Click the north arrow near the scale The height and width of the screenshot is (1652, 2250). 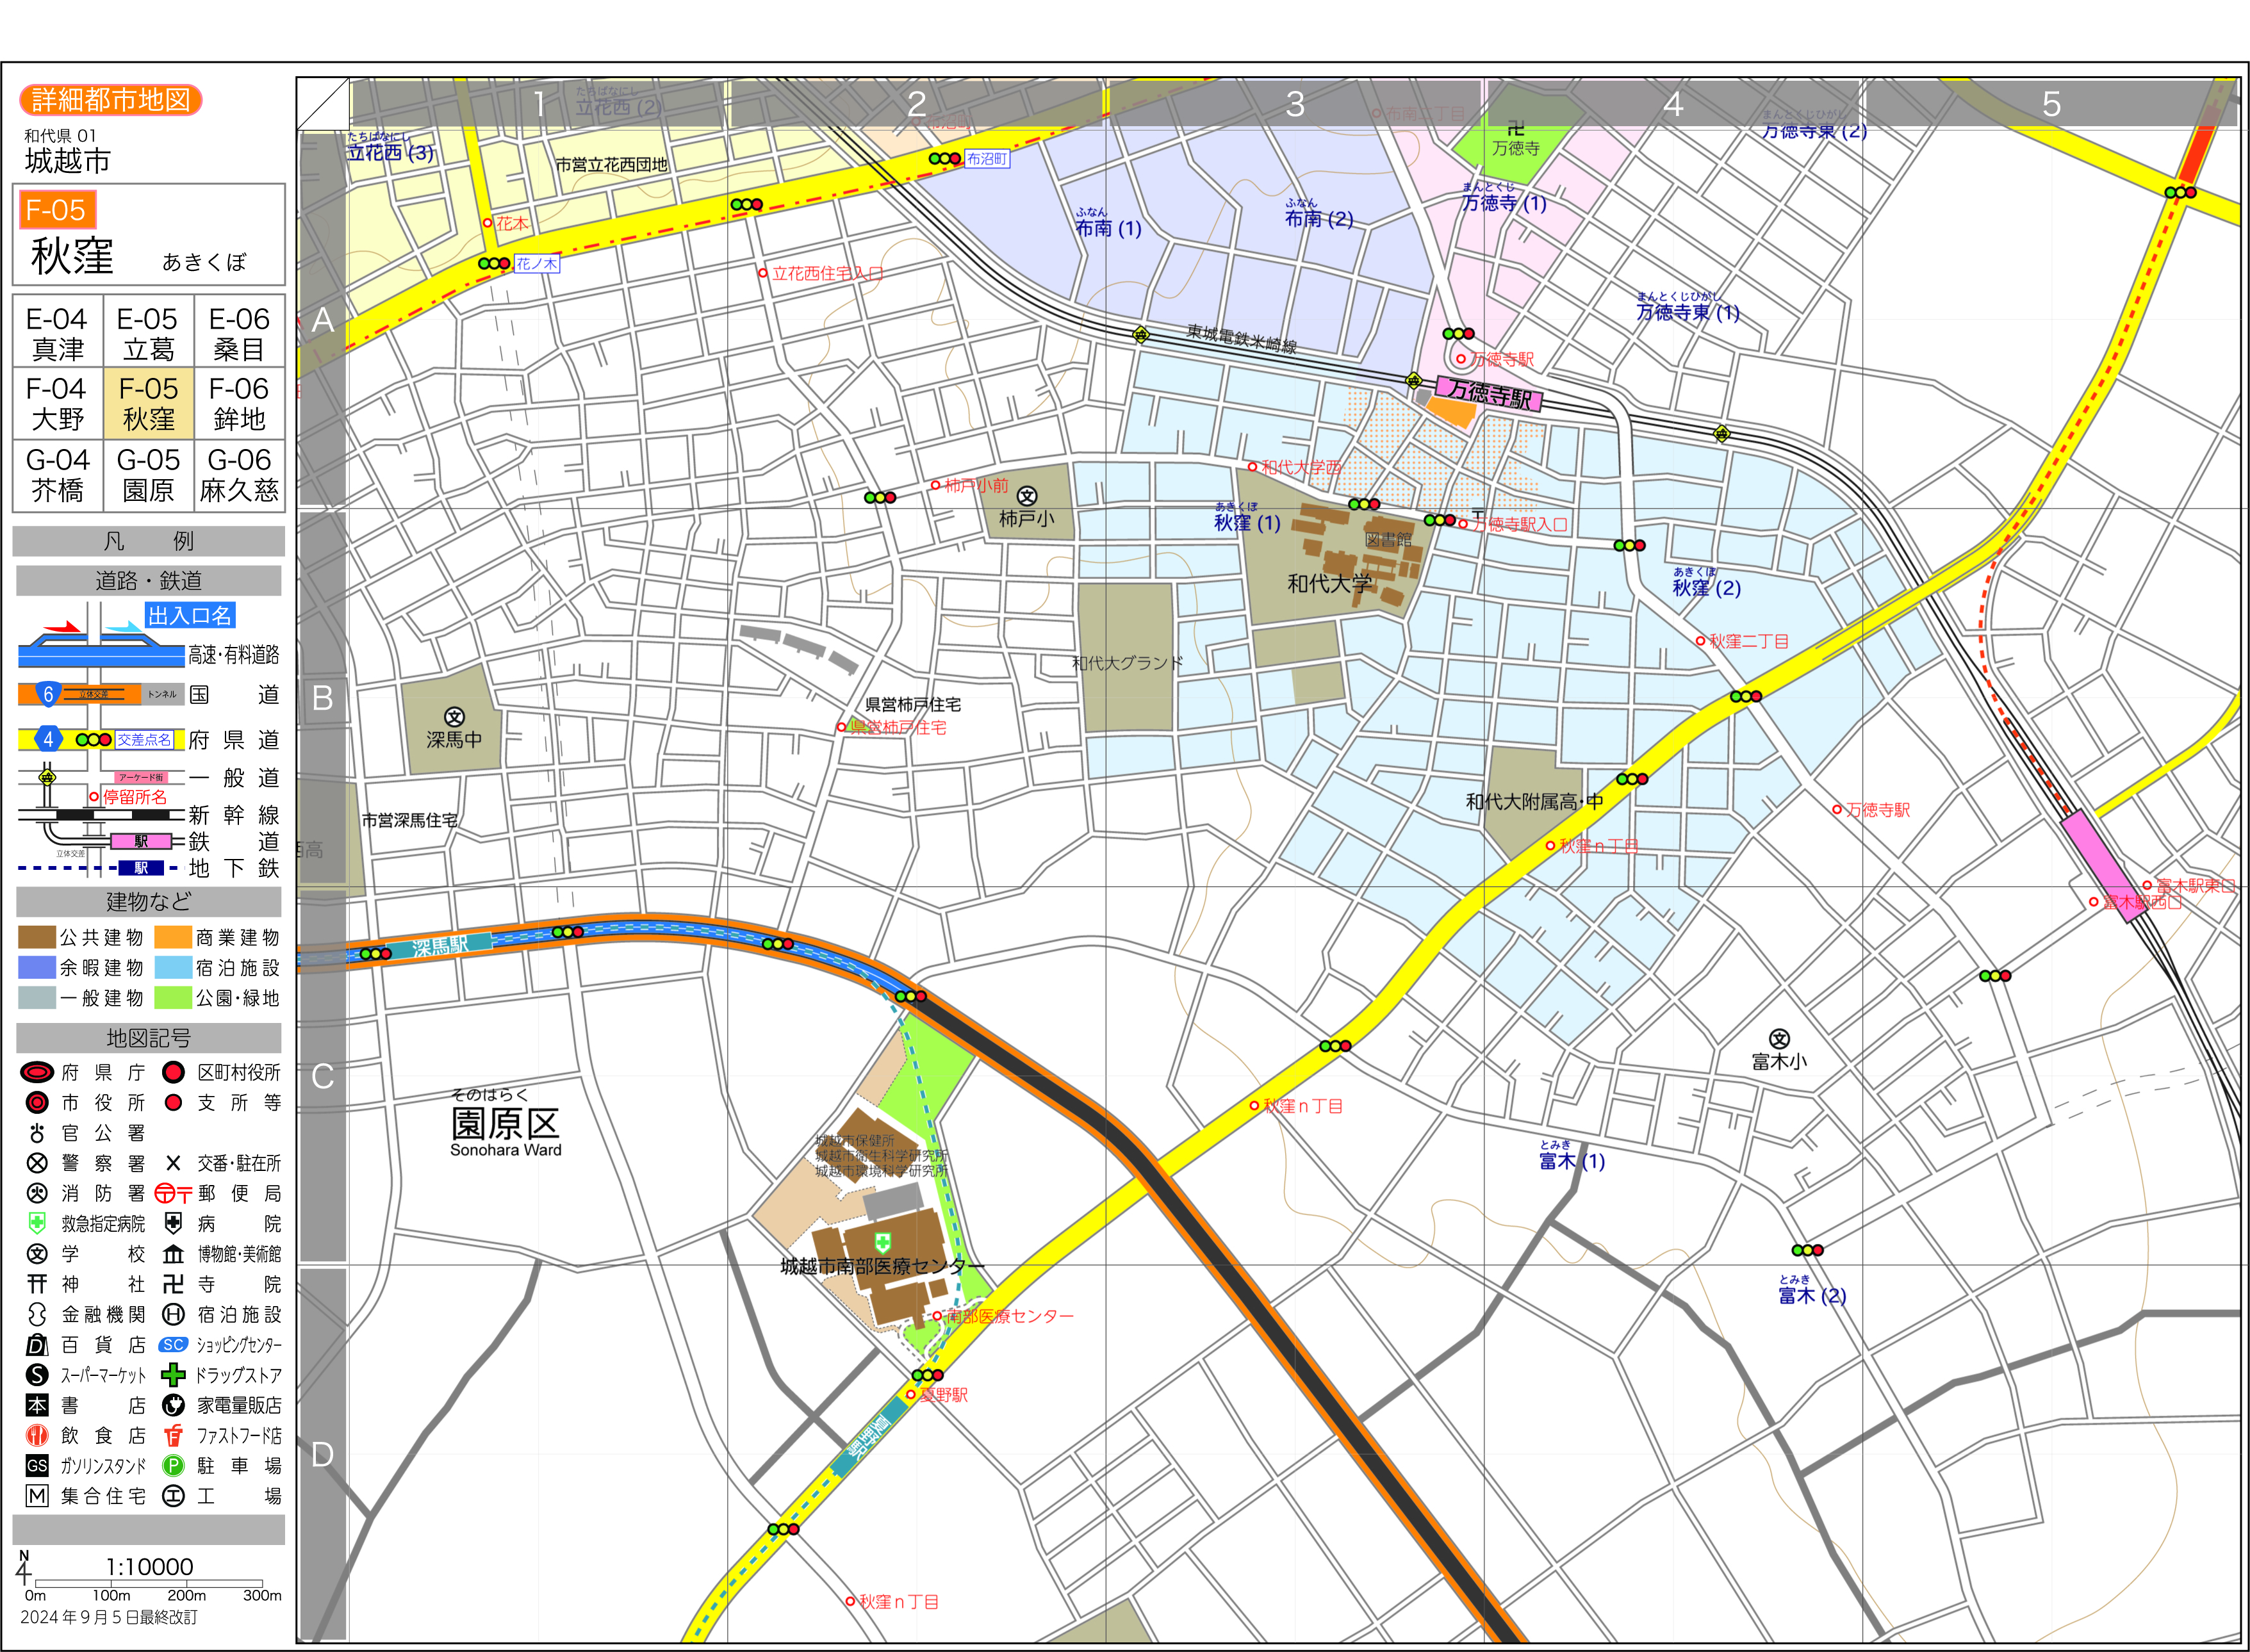(23, 1569)
